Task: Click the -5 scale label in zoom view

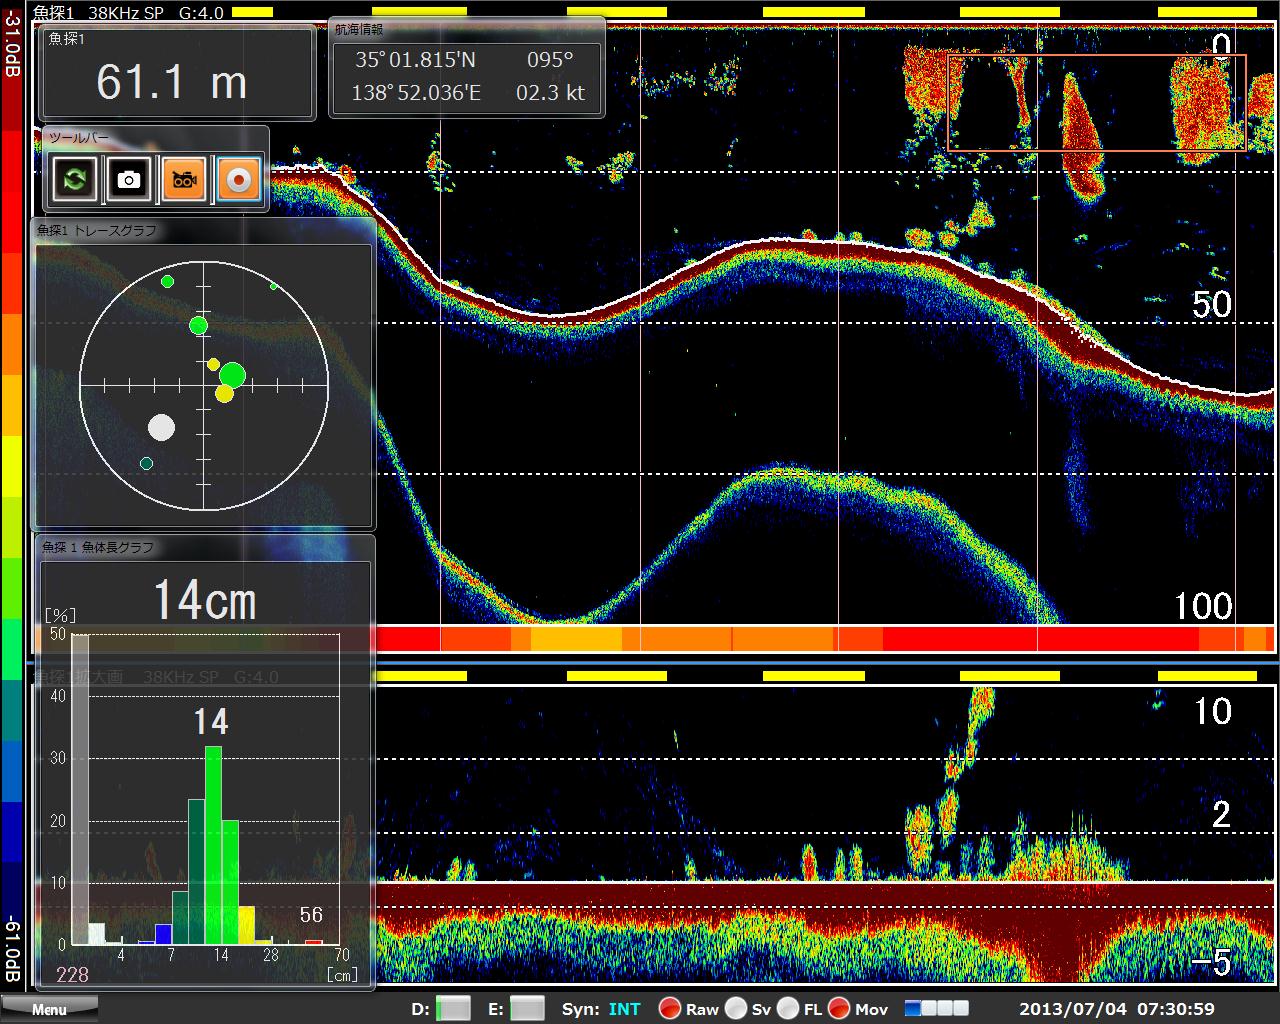Action: coord(1211,963)
